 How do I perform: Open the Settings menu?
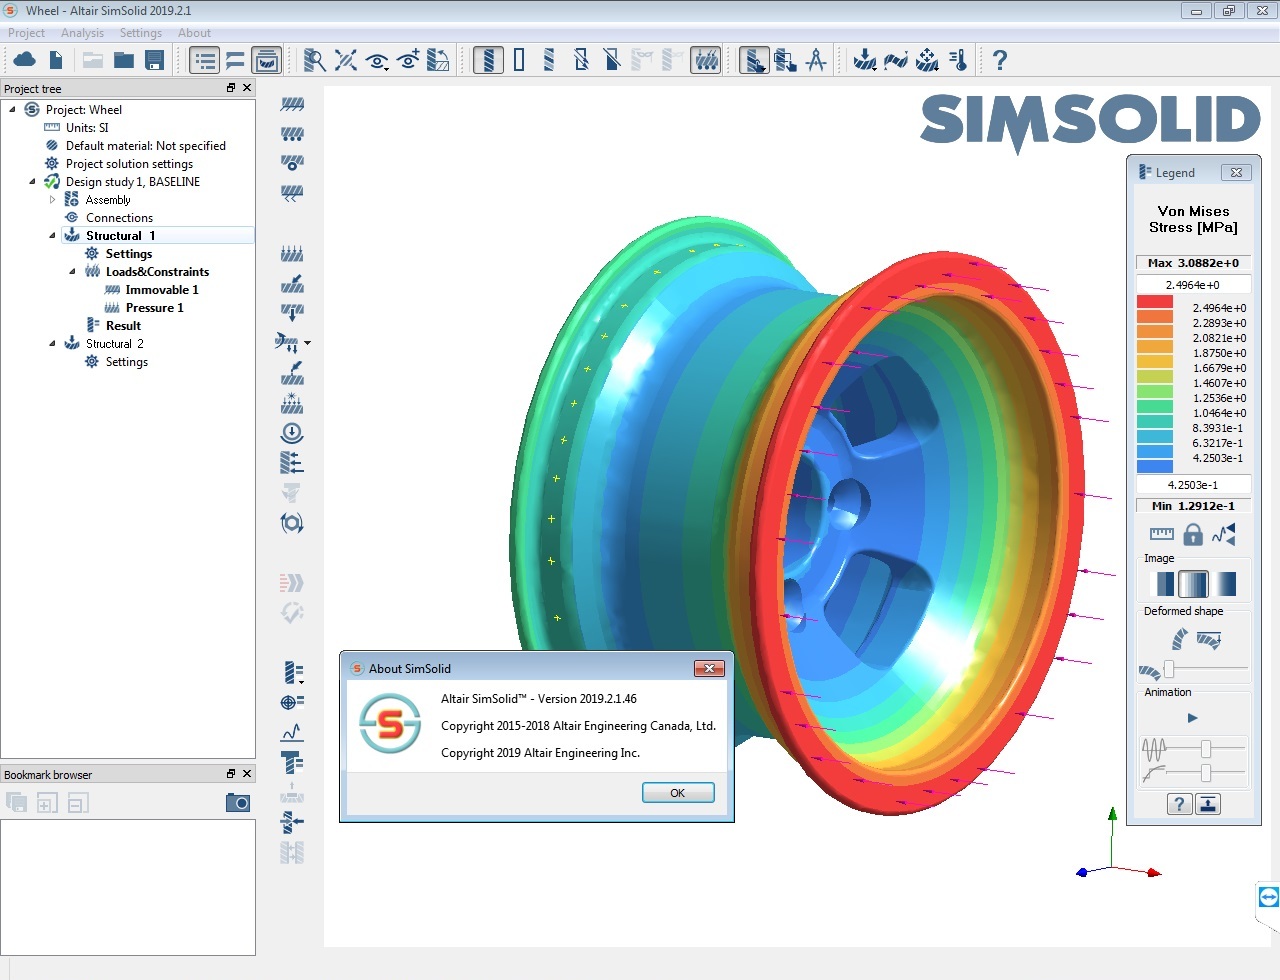click(140, 33)
